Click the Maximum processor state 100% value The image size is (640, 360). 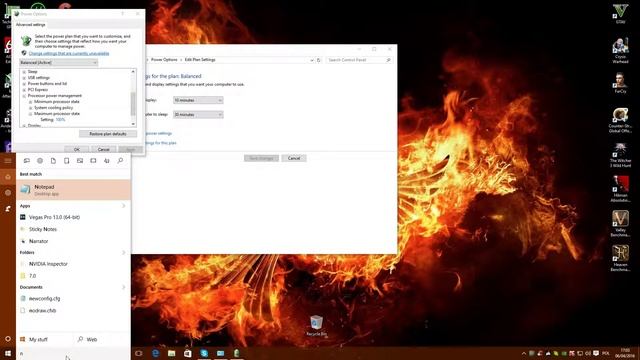(x=60, y=120)
